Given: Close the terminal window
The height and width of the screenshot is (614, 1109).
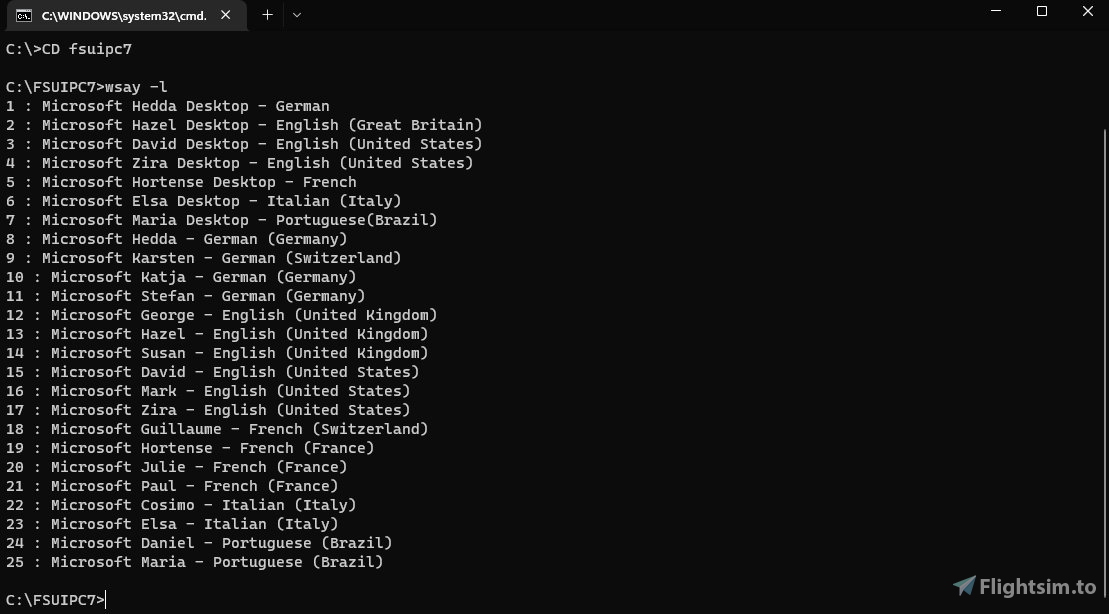Looking at the screenshot, I should coord(1087,12).
